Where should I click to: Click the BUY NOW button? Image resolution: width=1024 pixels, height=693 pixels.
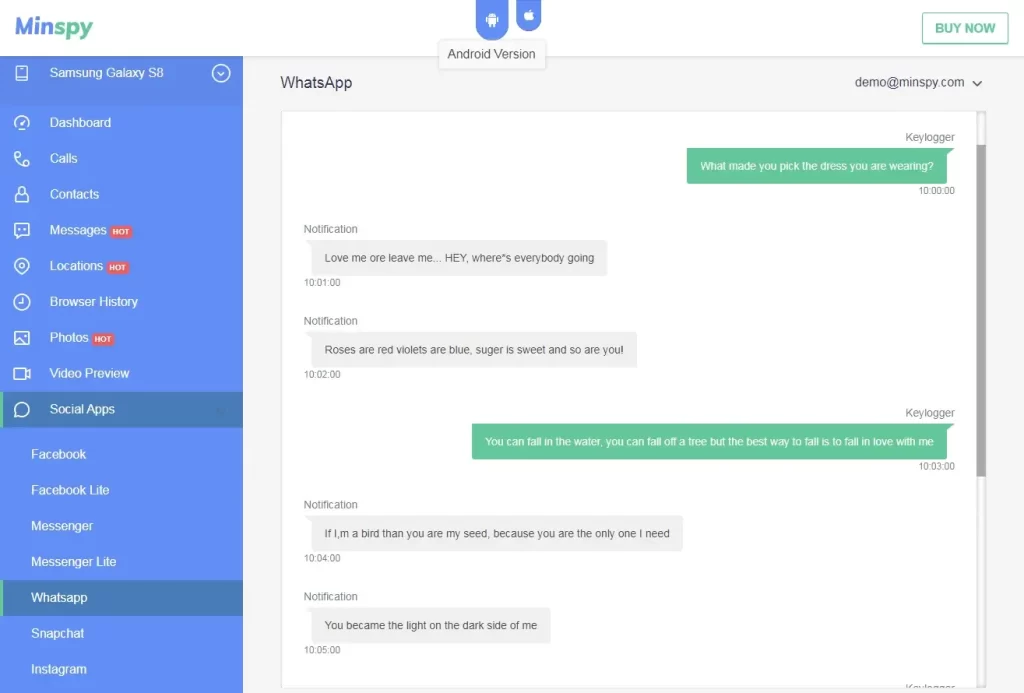pos(965,28)
